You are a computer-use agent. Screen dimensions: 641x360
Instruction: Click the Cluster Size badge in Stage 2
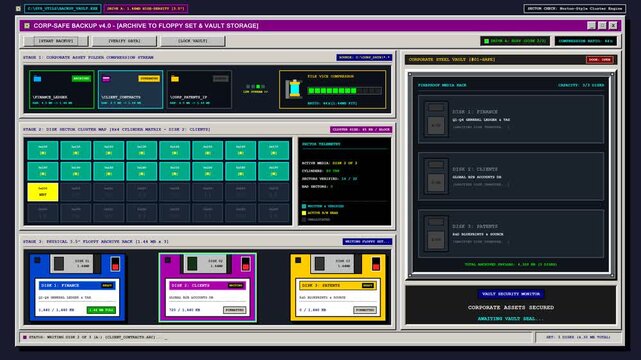(361, 130)
